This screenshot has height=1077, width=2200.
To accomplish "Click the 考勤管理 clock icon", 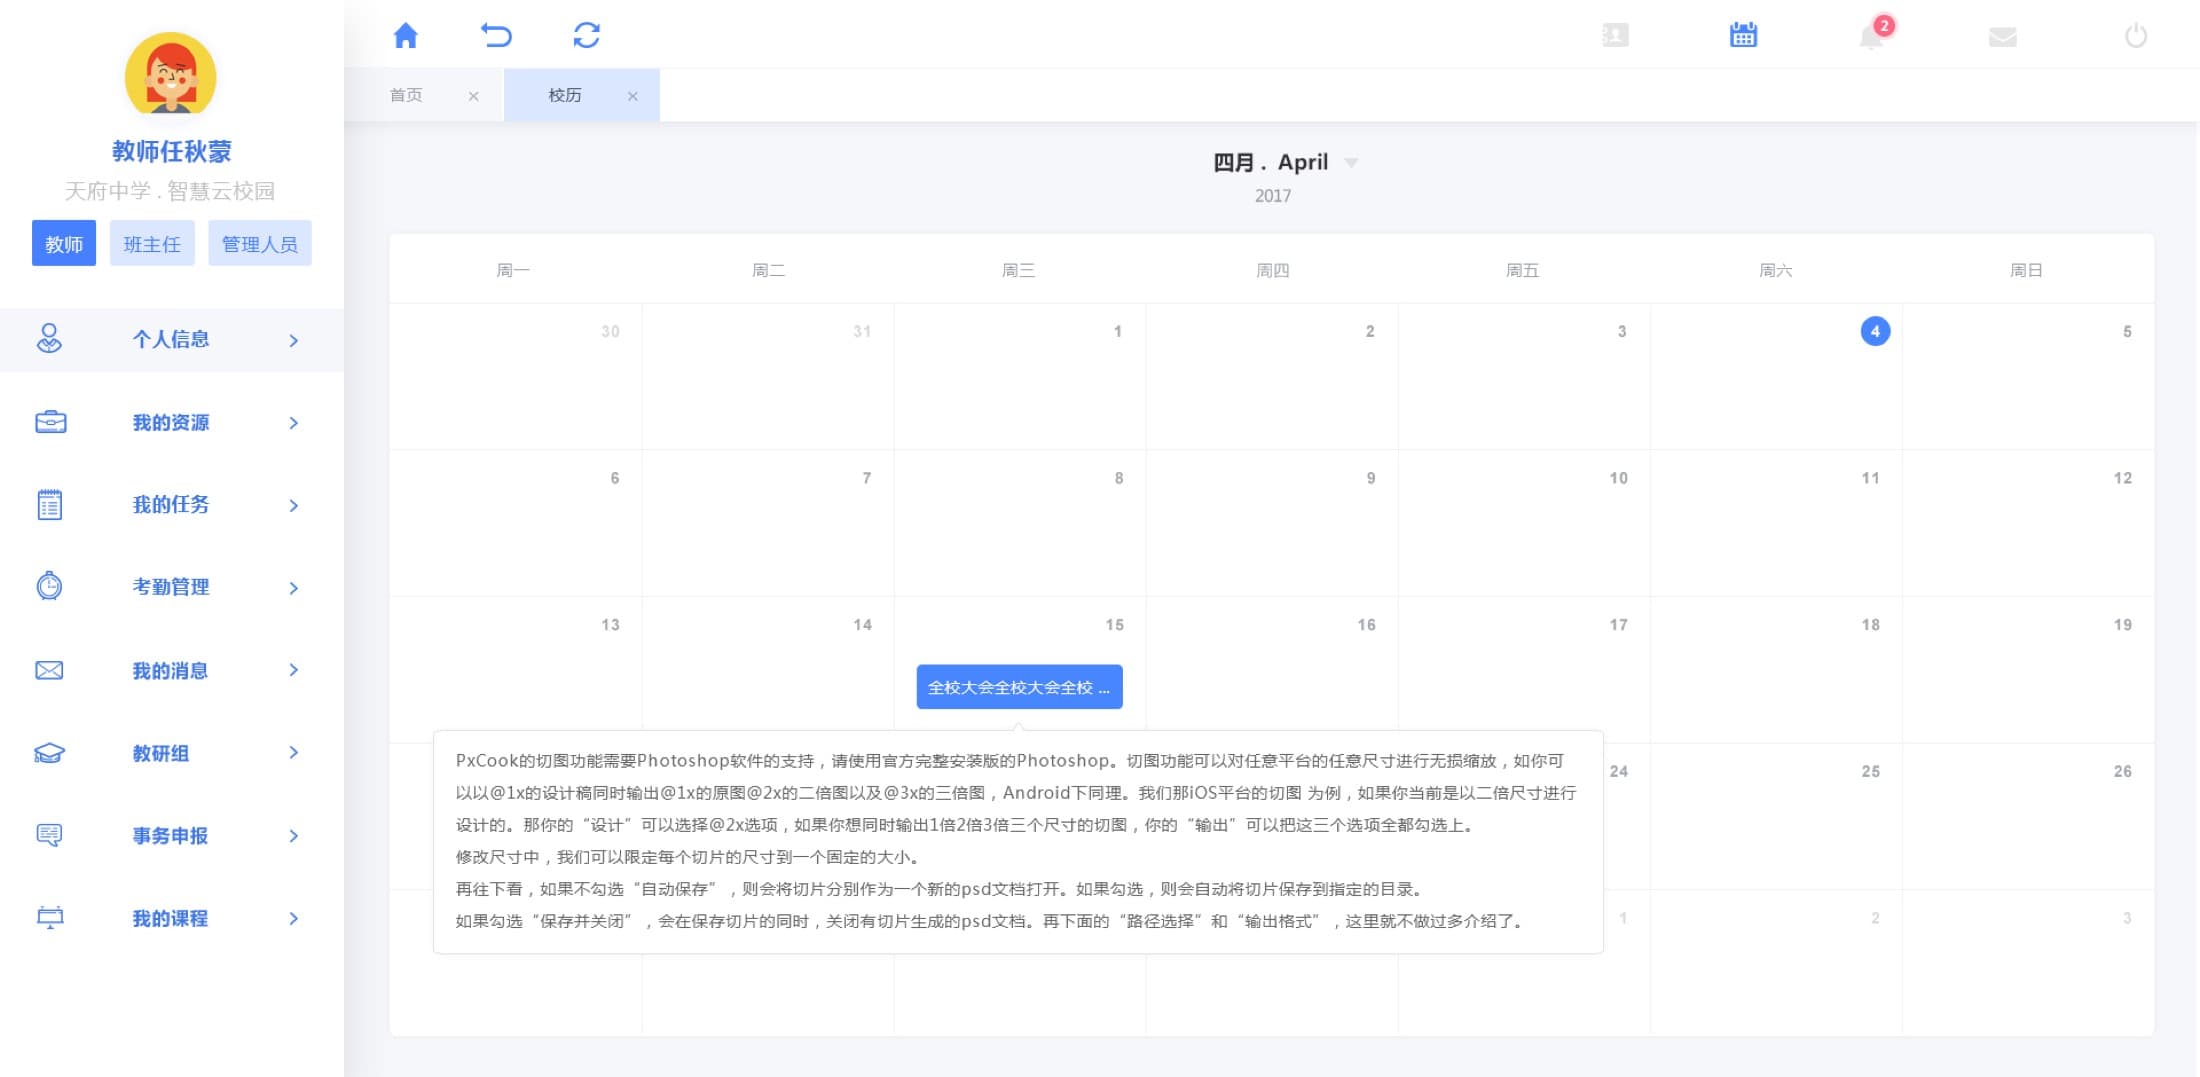I will pos(49,586).
